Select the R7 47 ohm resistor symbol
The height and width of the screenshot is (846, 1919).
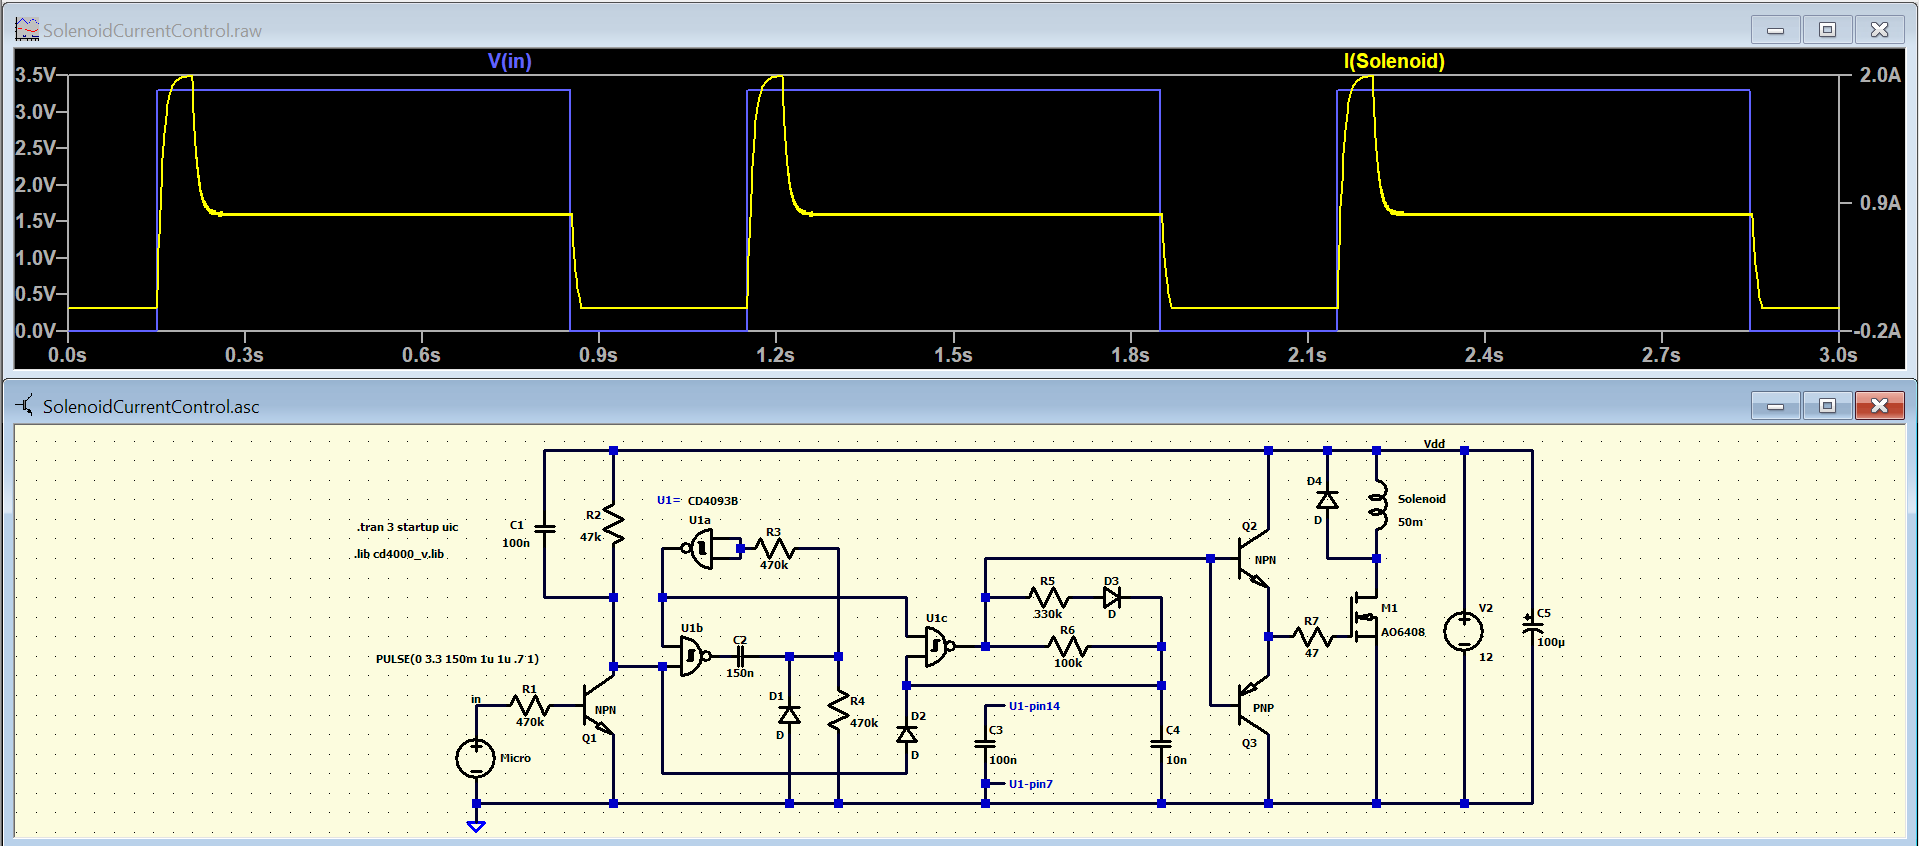[1311, 636]
